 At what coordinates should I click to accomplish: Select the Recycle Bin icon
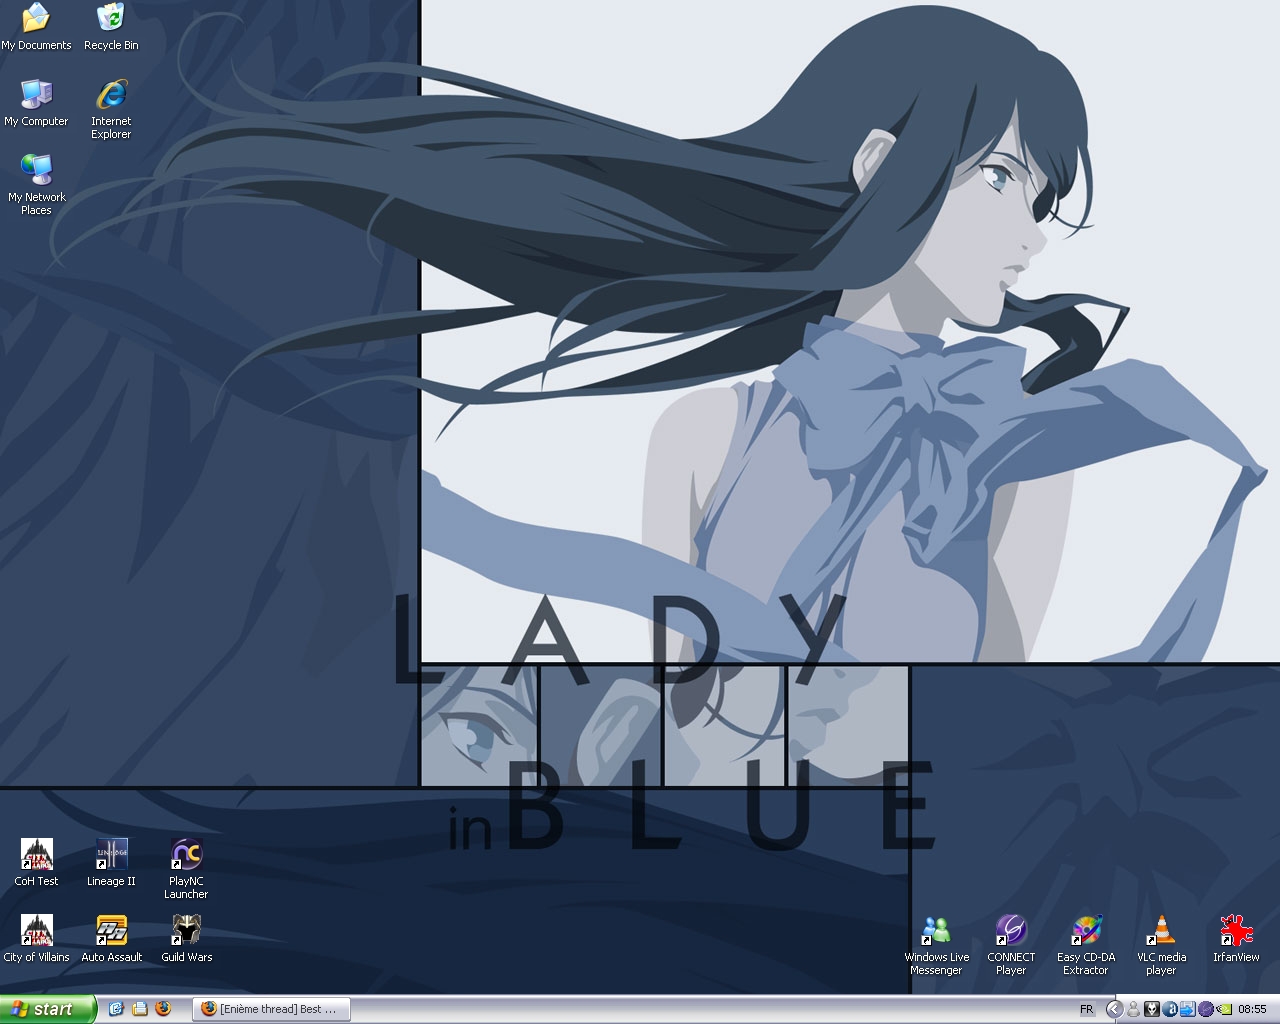tap(111, 27)
